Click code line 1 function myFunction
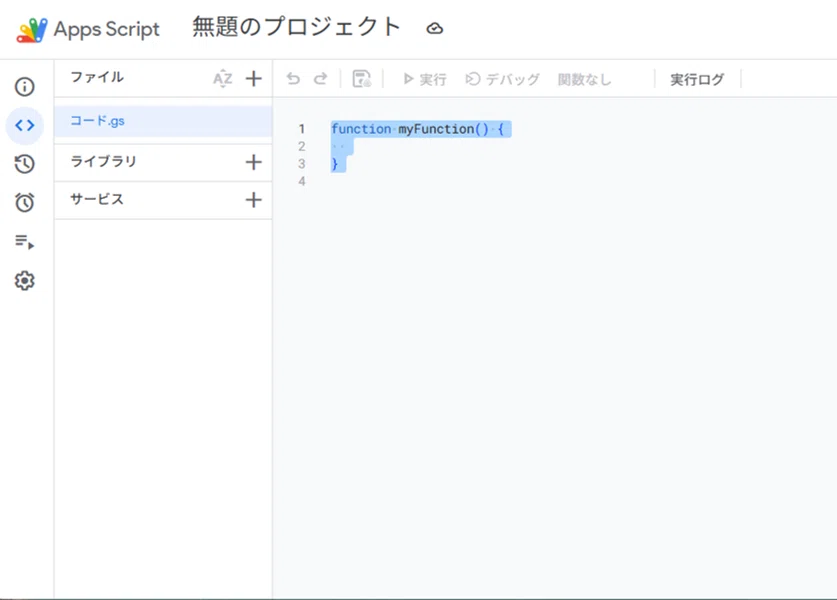The image size is (837, 600). point(417,129)
